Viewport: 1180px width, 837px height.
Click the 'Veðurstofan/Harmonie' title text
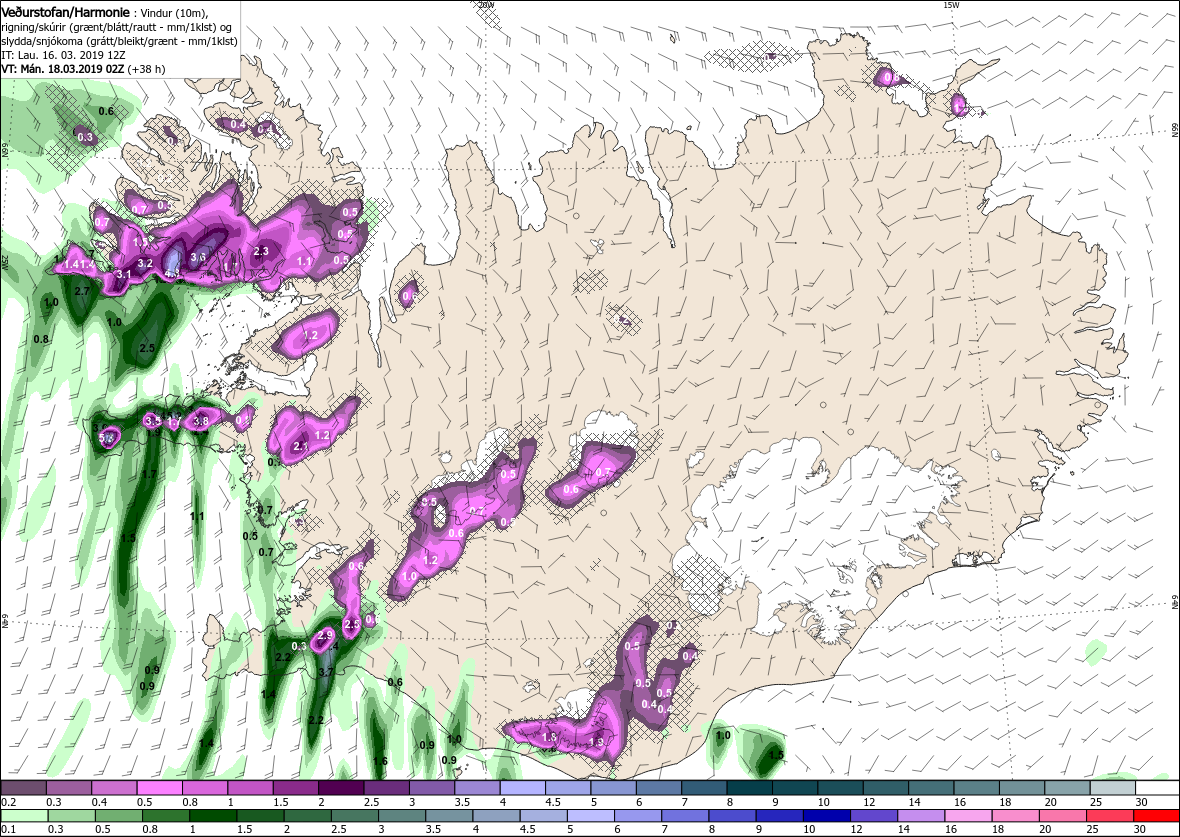[x=65, y=12]
